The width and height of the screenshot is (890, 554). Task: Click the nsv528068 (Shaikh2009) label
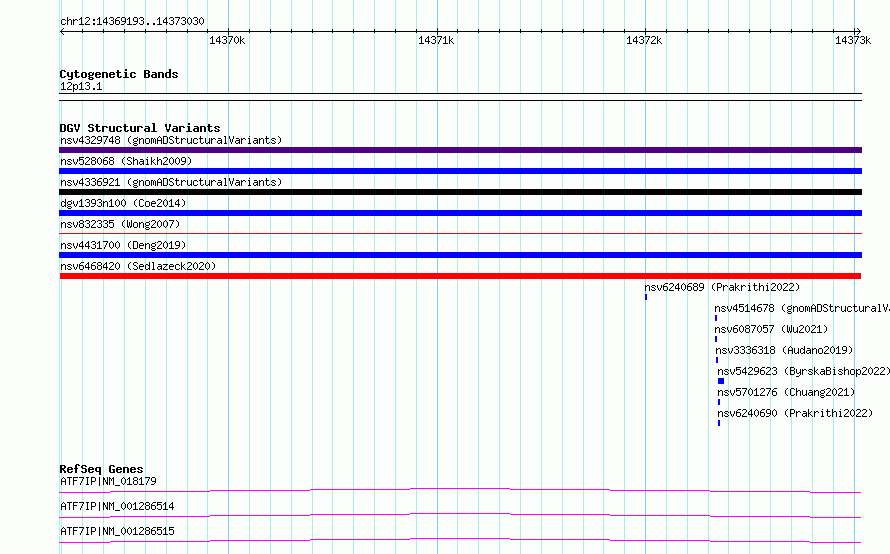[126, 161]
